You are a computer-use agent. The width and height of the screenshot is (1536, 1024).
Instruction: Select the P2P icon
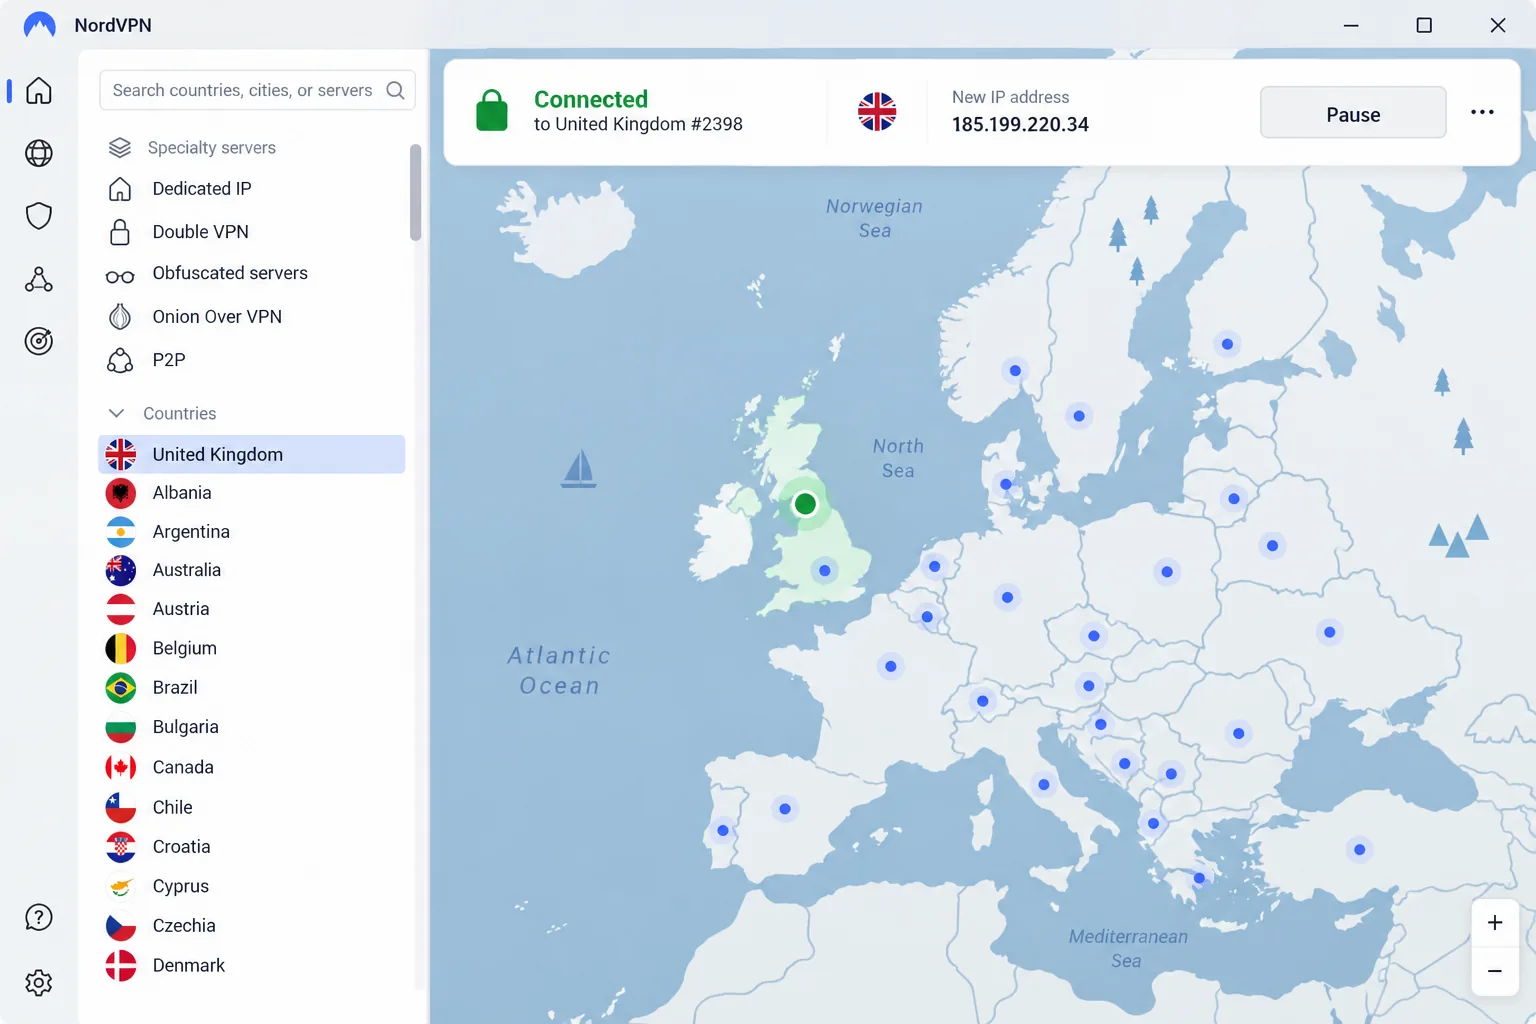(x=120, y=360)
